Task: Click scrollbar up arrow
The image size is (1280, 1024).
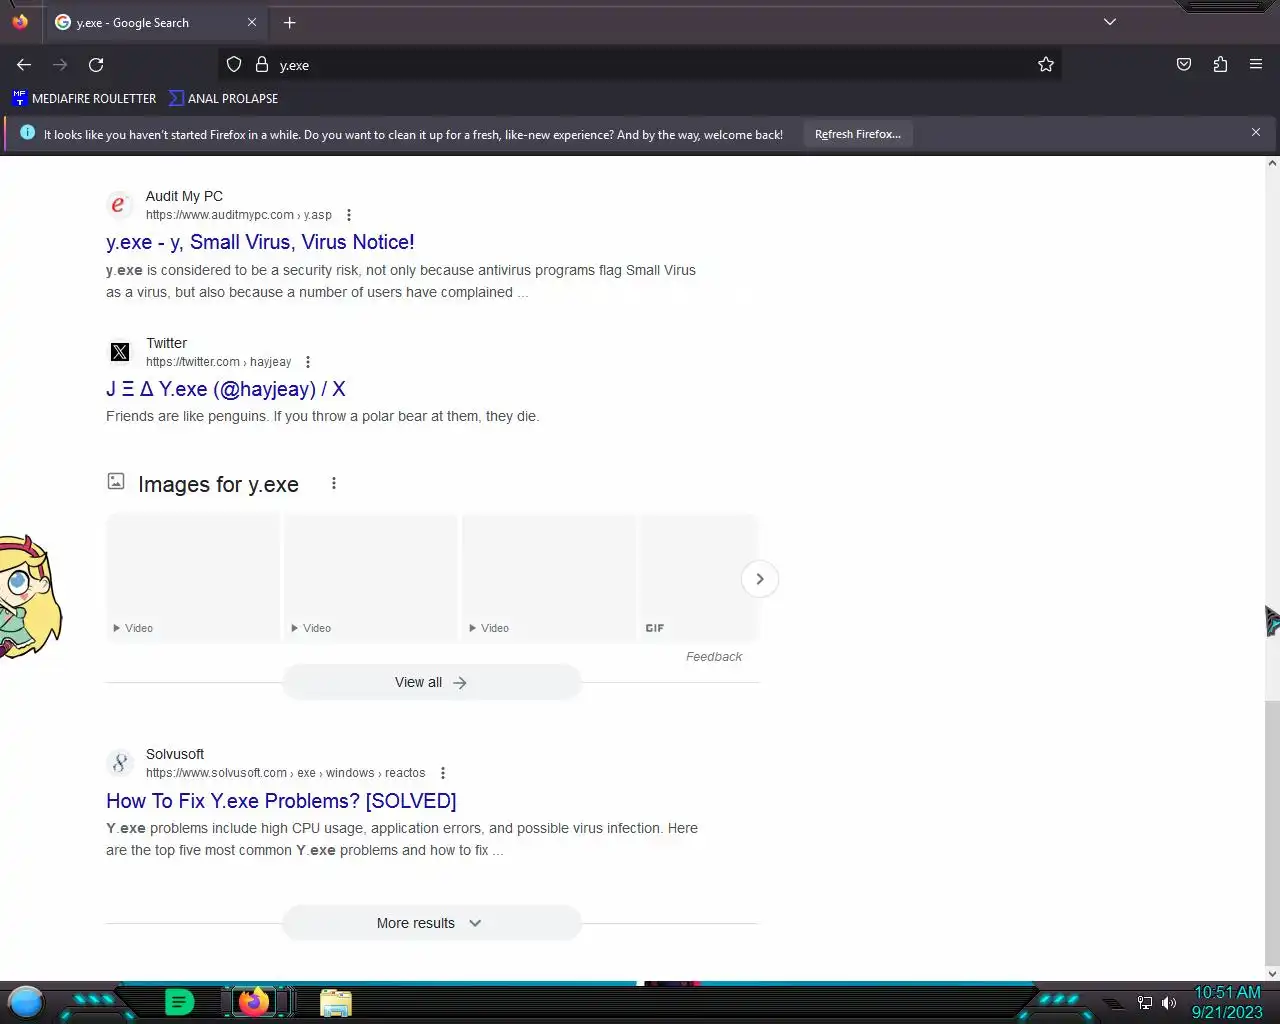Action: point(1272,163)
